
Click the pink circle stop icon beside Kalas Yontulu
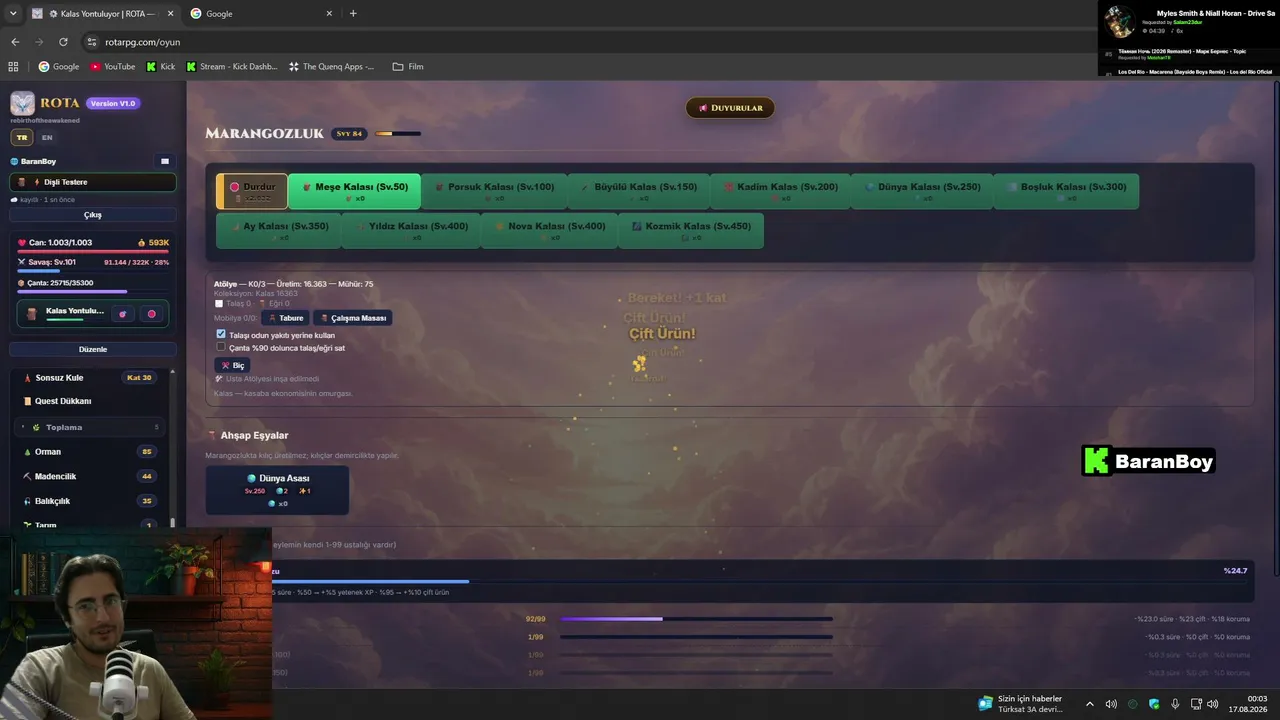(x=152, y=314)
